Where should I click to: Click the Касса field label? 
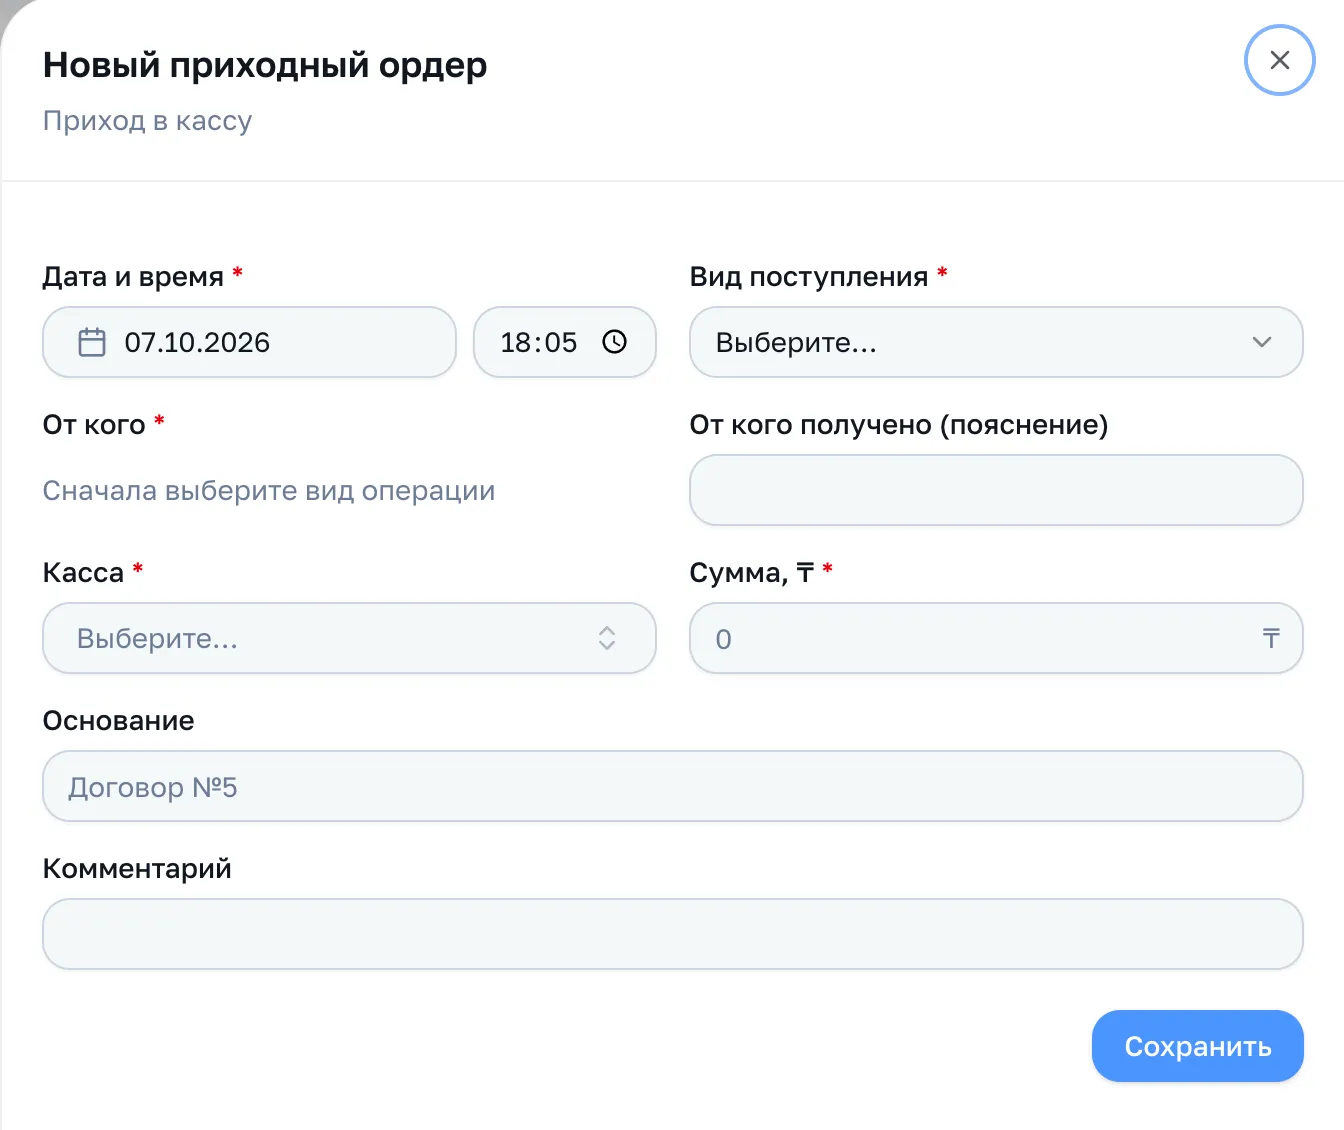pyautogui.click(x=83, y=573)
